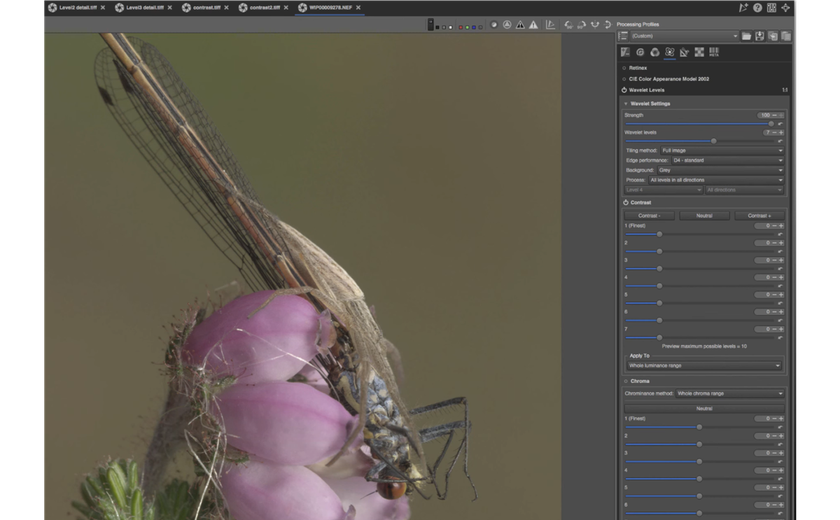Open the Raw tools tab icon
This screenshot has width=840, height=520.
pos(699,52)
